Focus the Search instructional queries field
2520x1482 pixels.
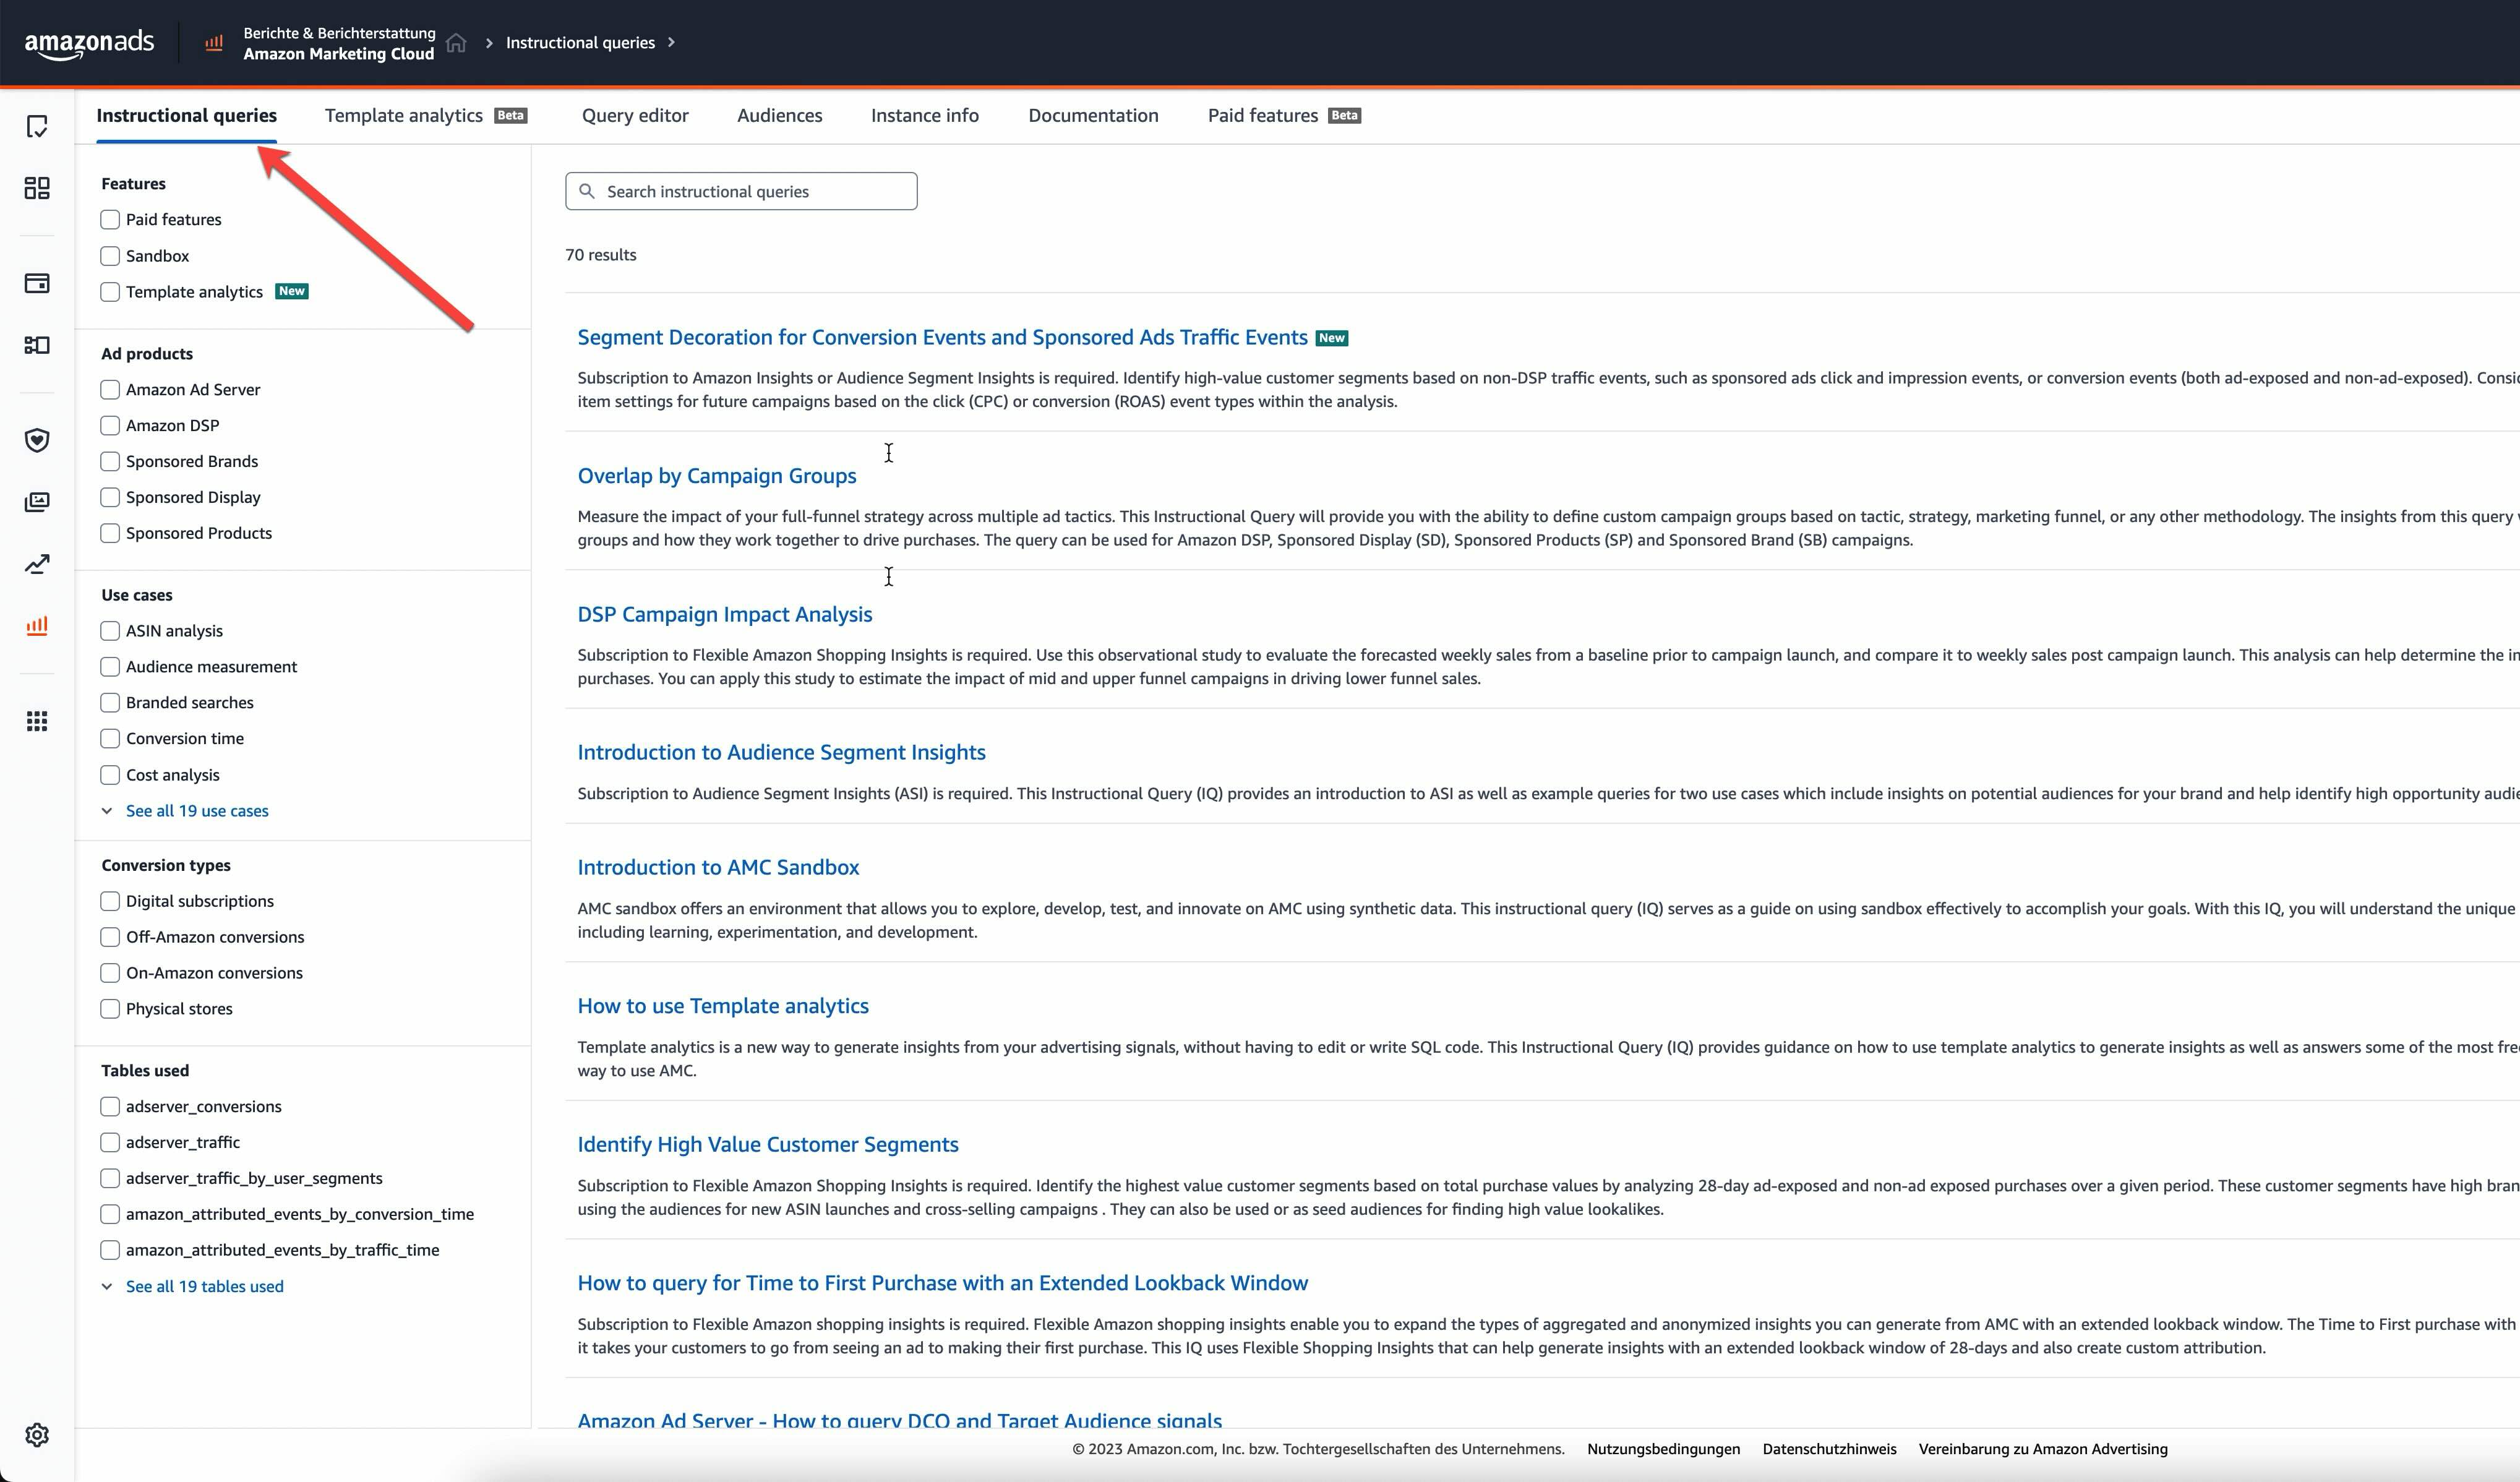[x=741, y=191]
